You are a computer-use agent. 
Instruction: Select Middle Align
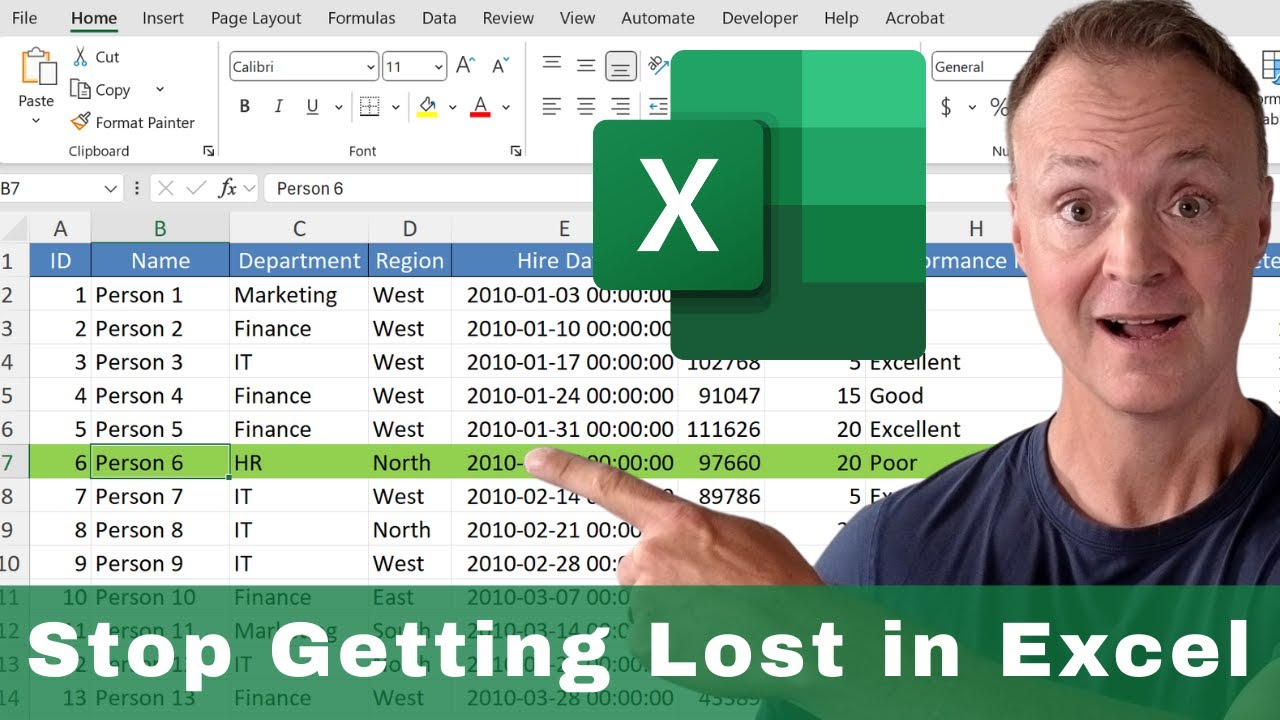586,66
